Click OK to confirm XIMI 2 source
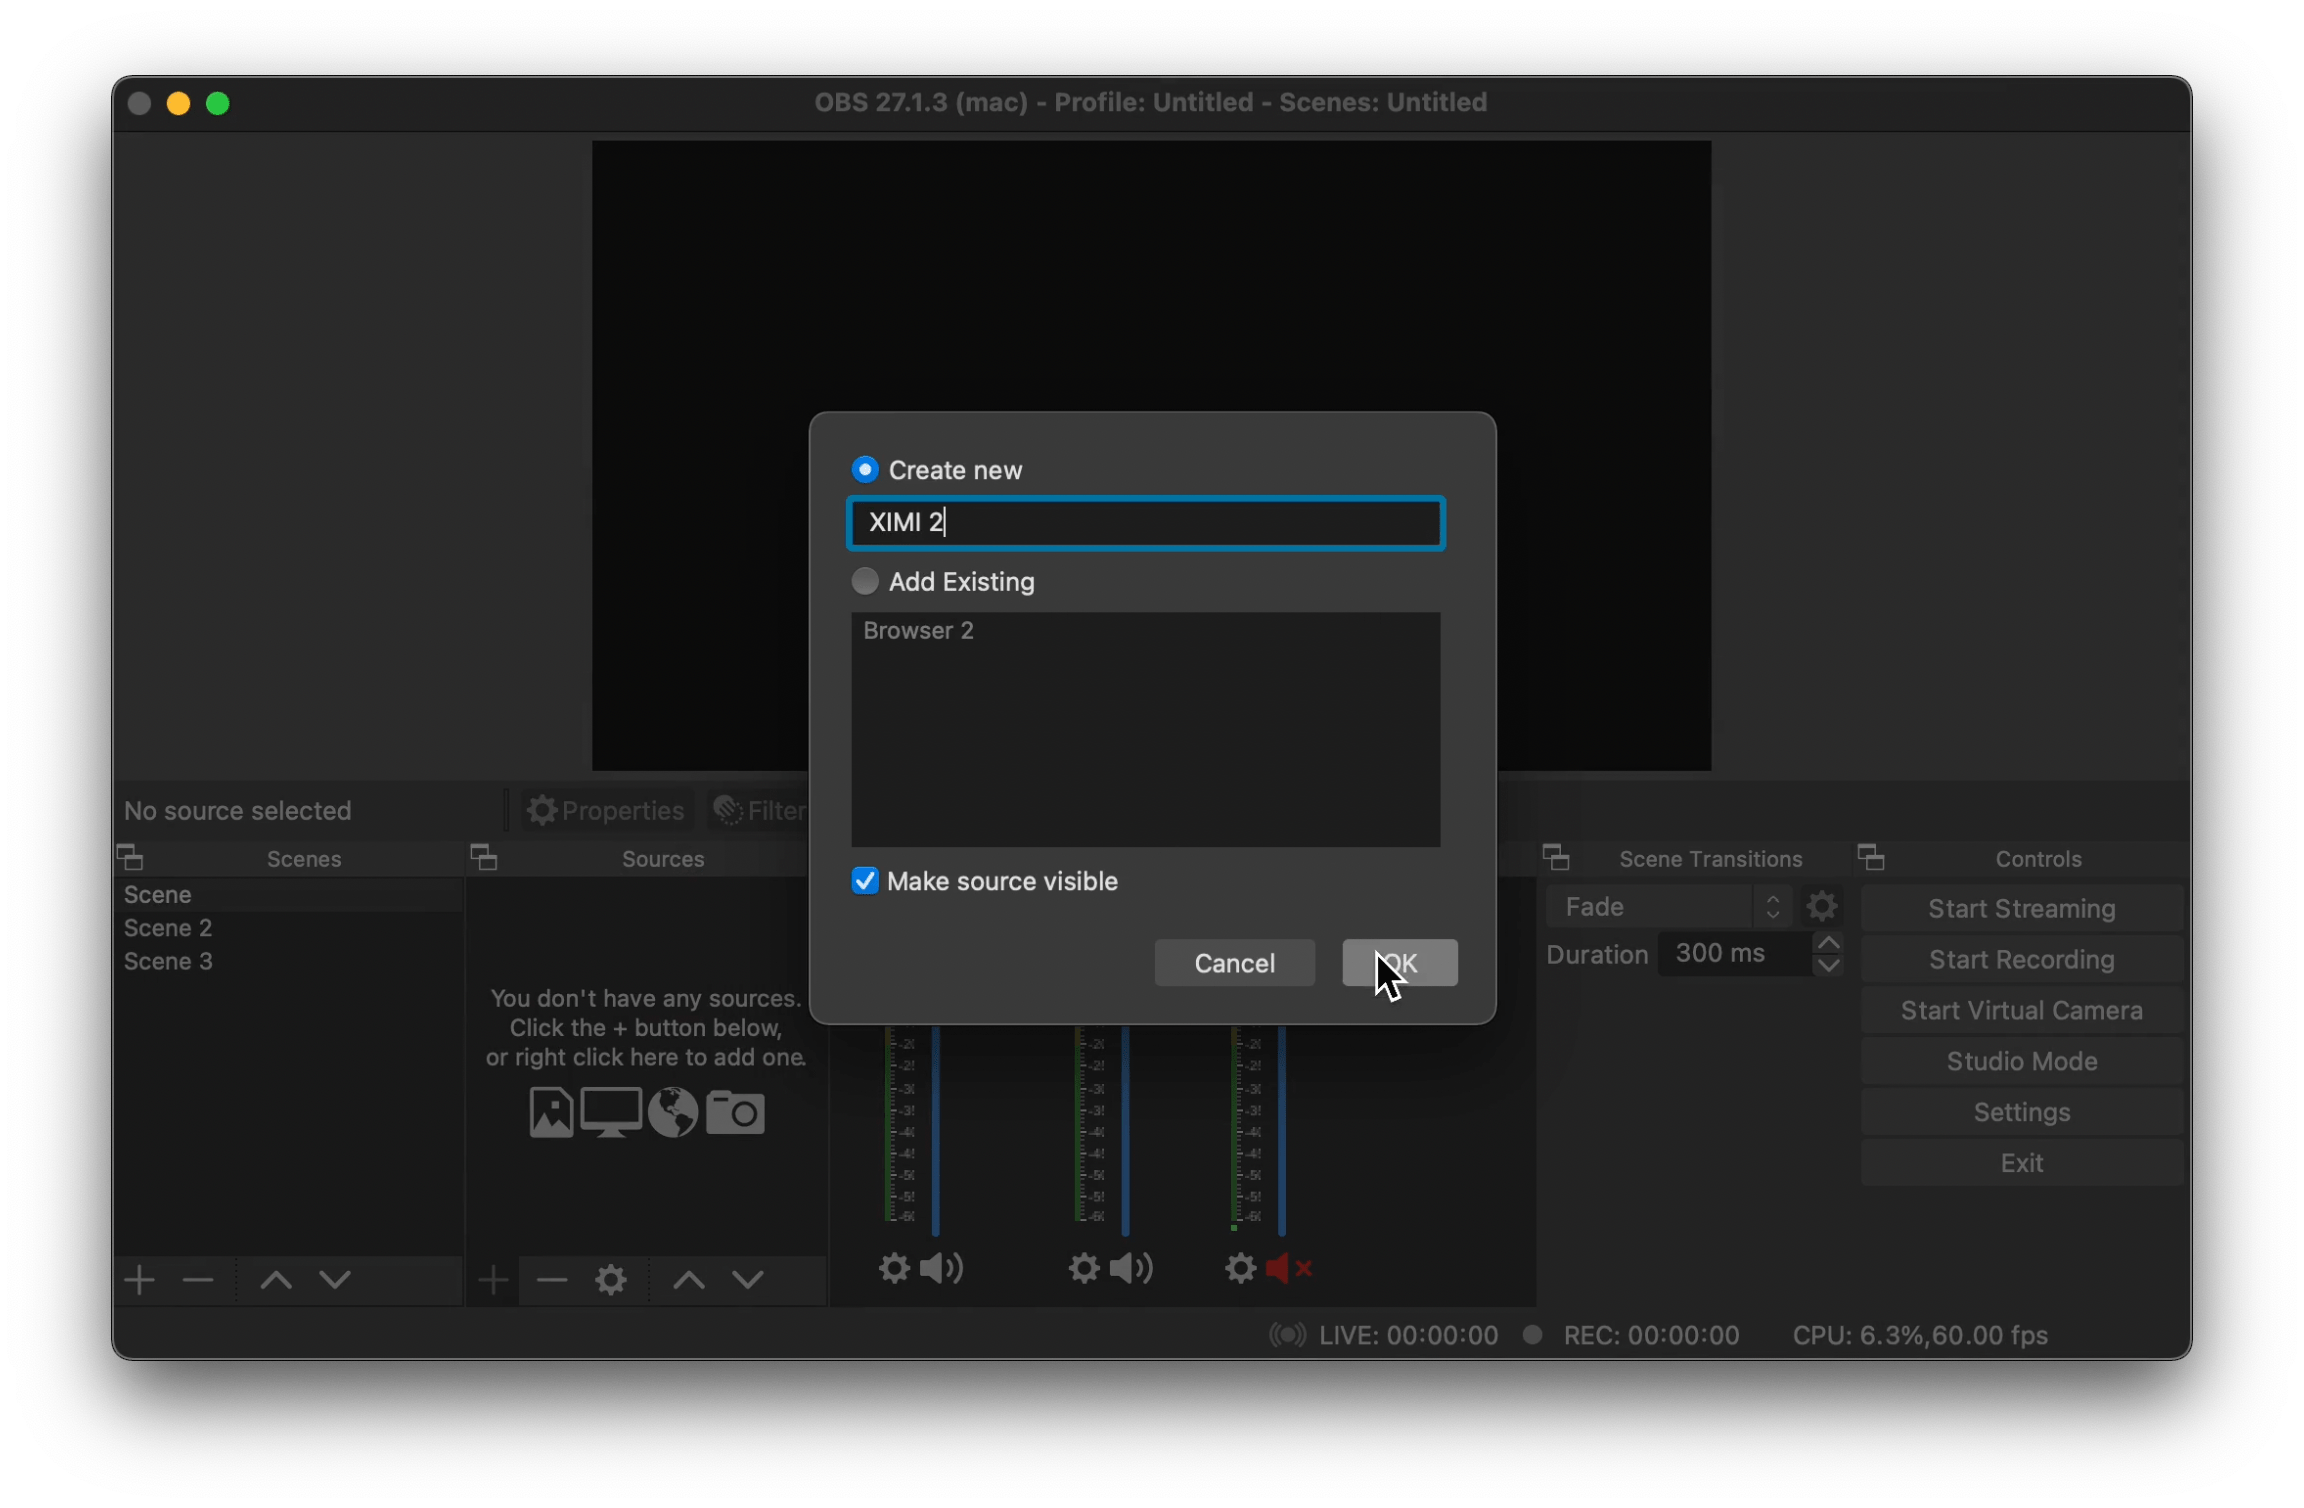Image resolution: width=2304 pixels, height=1508 pixels. pyautogui.click(x=1397, y=963)
